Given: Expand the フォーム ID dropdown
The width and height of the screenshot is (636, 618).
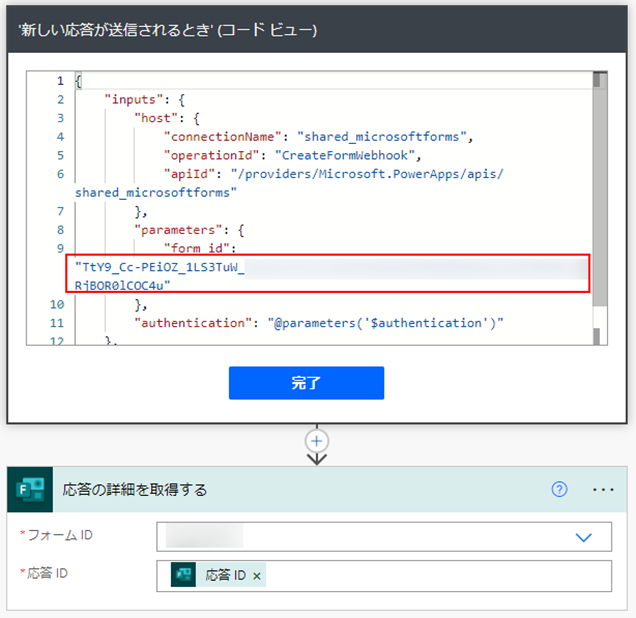Looking at the screenshot, I should tap(583, 537).
